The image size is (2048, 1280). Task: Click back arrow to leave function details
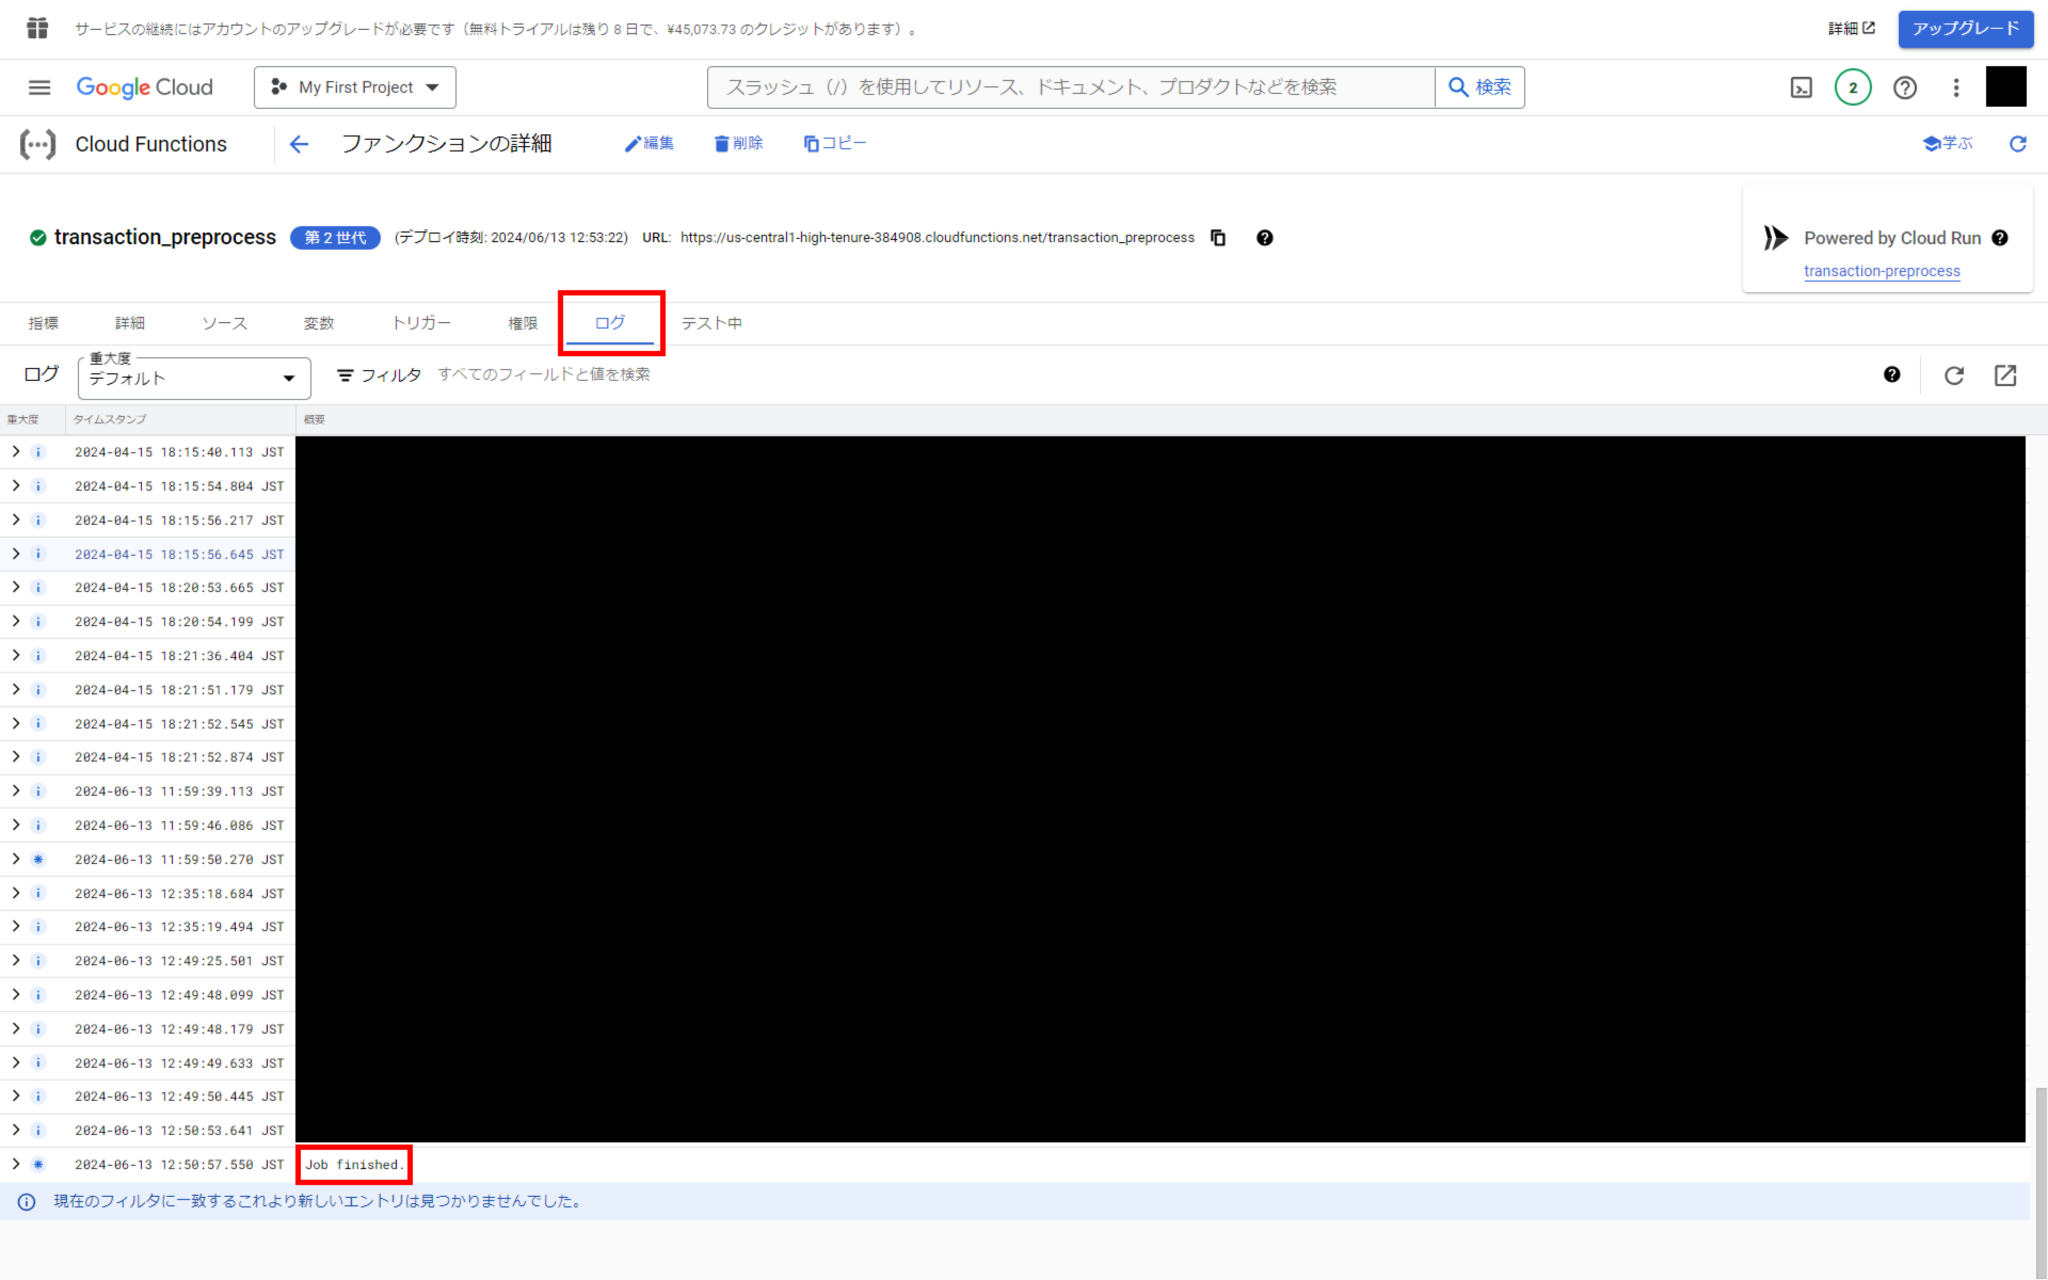[298, 143]
